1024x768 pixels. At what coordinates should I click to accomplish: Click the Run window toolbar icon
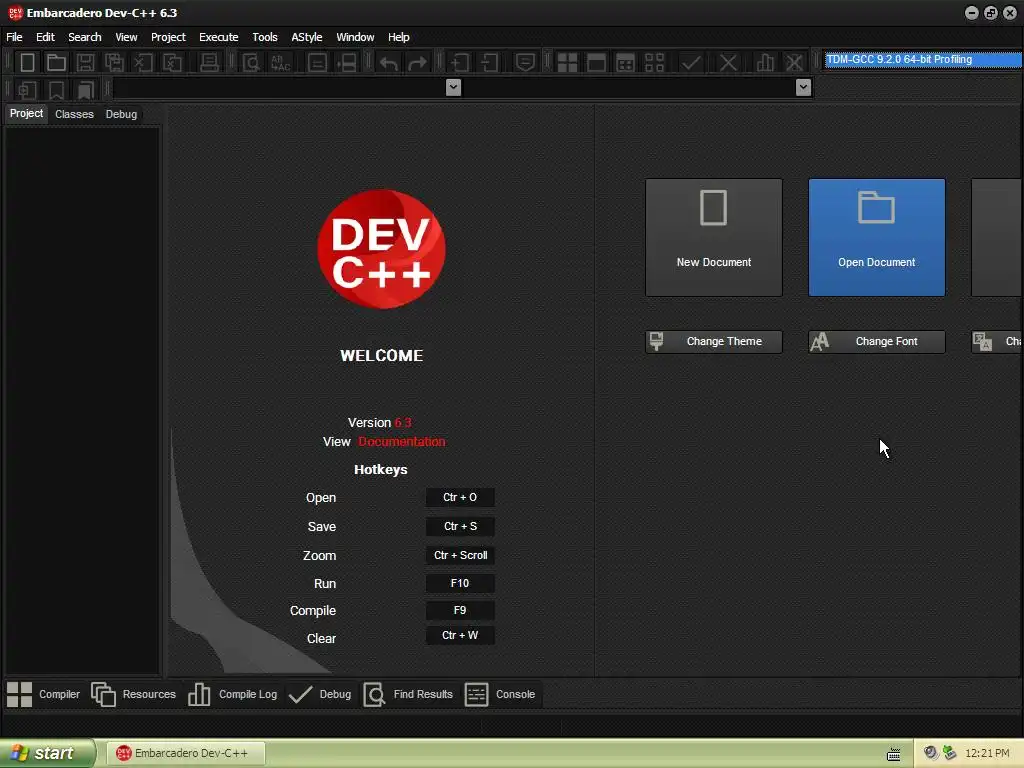point(596,63)
